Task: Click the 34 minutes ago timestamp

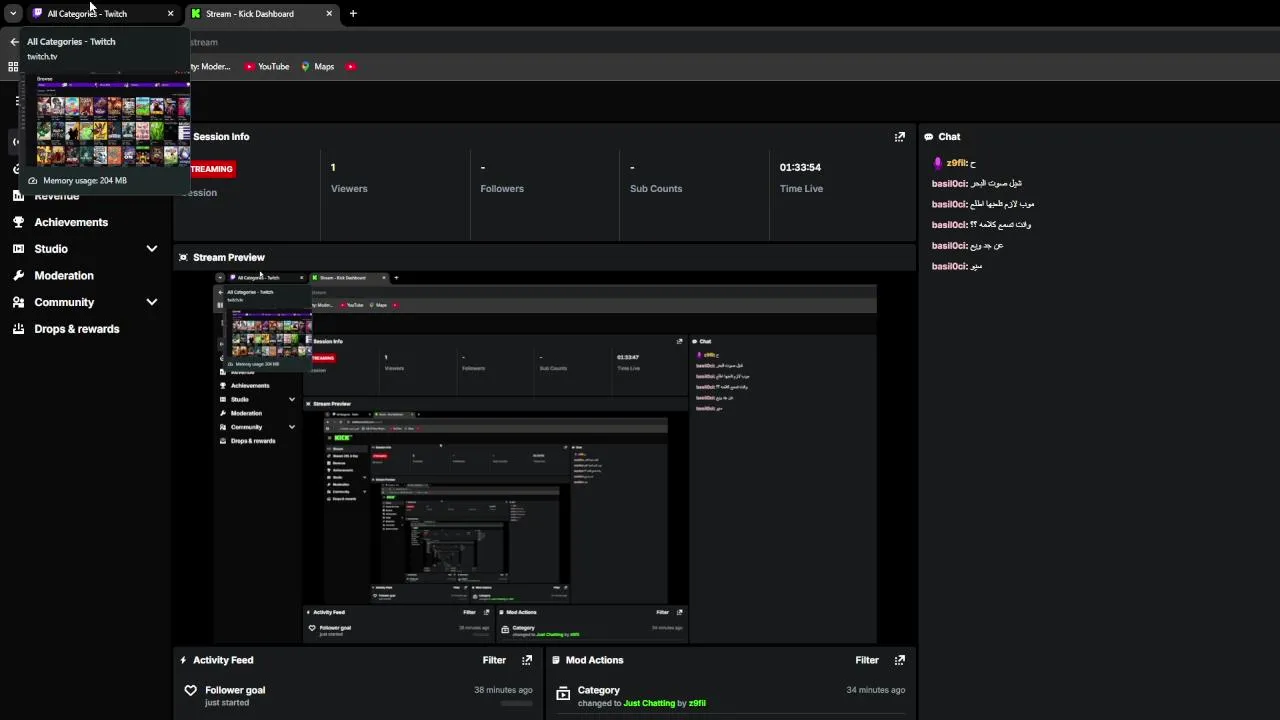Action: click(x=876, y=690)
